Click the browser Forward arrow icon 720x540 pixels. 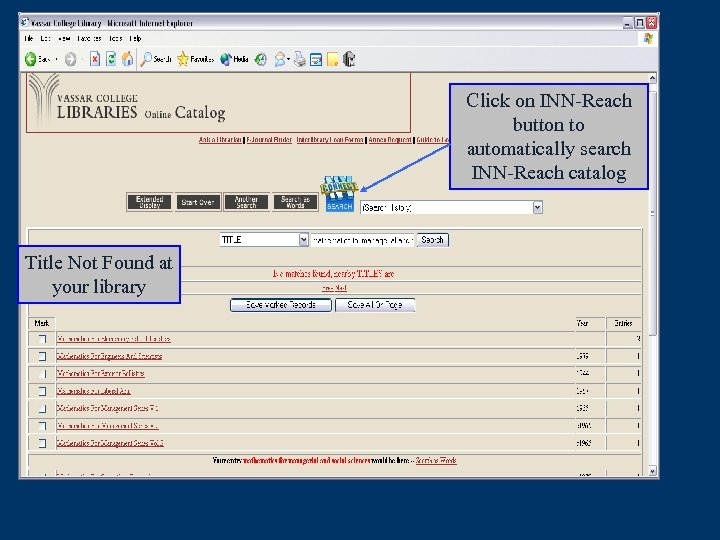click(x=70, y=59)
